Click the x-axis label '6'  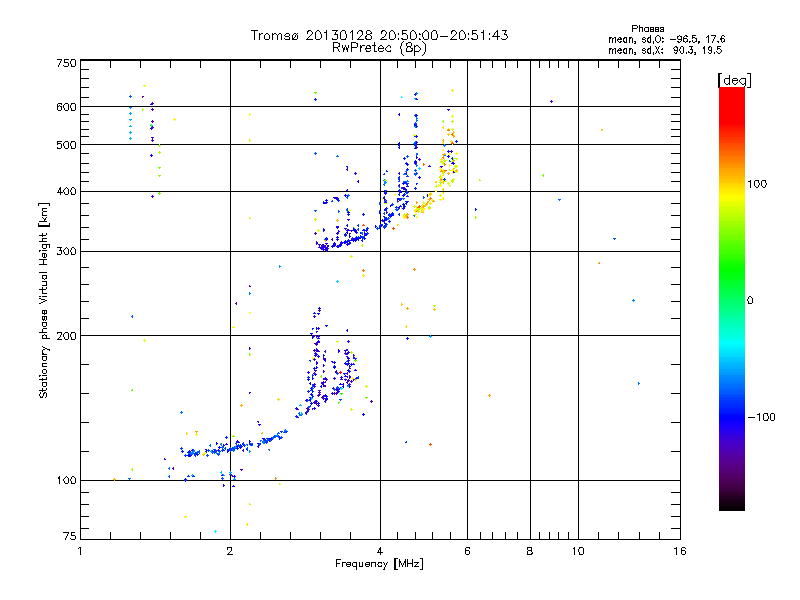pyautogui.click(x=467, y=551)
